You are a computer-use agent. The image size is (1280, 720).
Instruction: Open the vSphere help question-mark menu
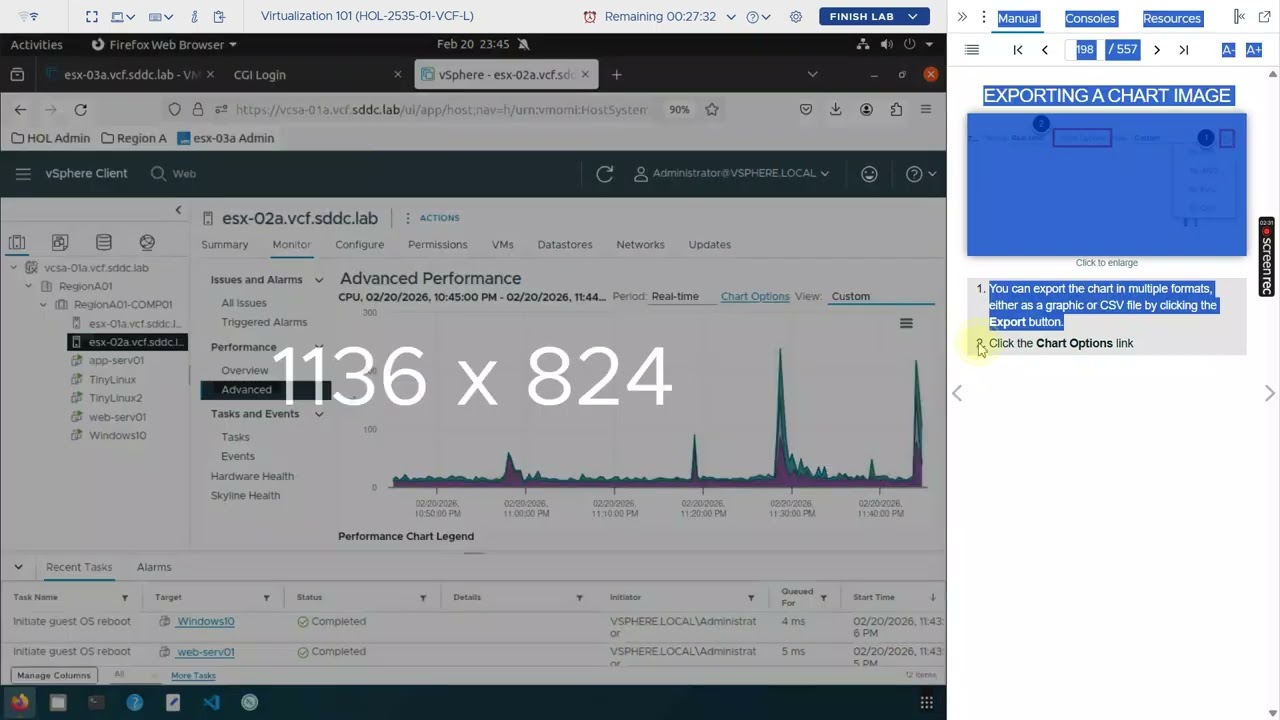click(920, 174)
